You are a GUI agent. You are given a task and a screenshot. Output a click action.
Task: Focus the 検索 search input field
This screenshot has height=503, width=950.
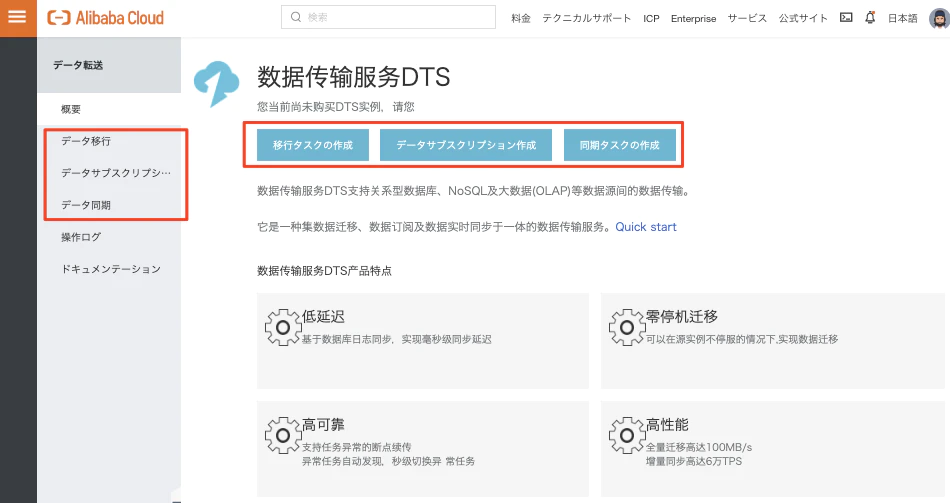tap(388, 17)
